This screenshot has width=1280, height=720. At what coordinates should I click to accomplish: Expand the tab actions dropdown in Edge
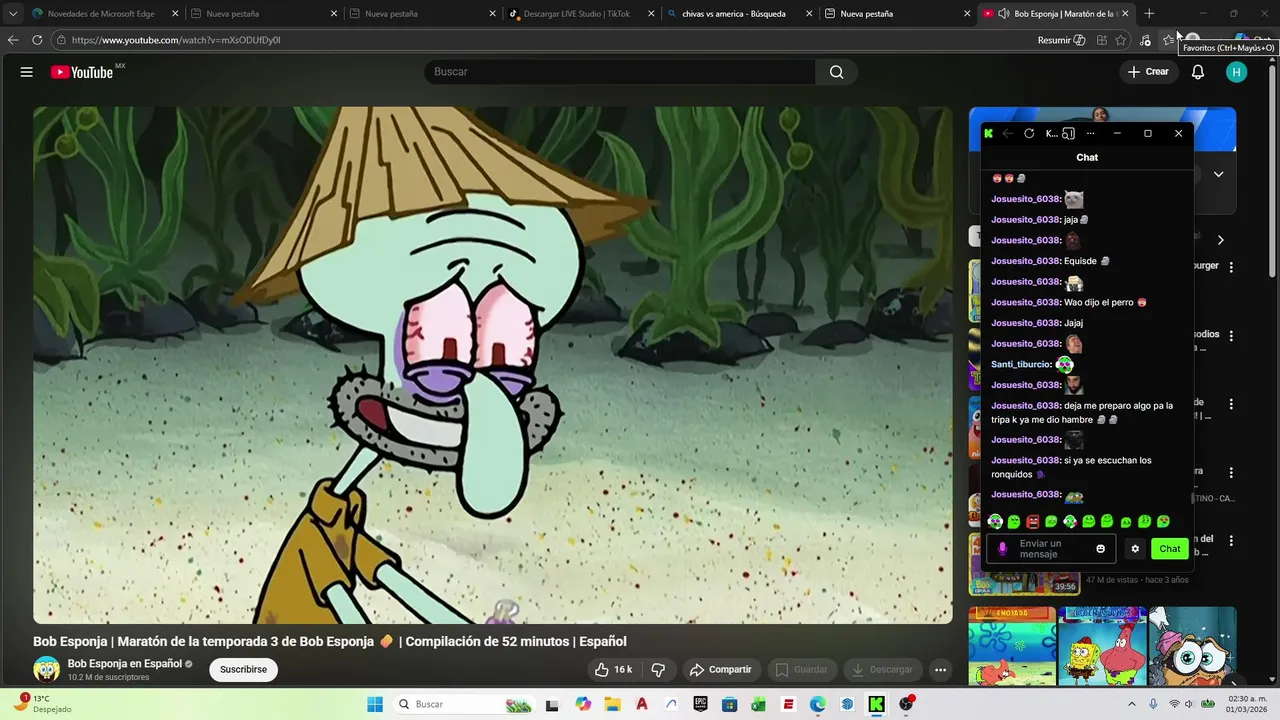pos(13,14)
